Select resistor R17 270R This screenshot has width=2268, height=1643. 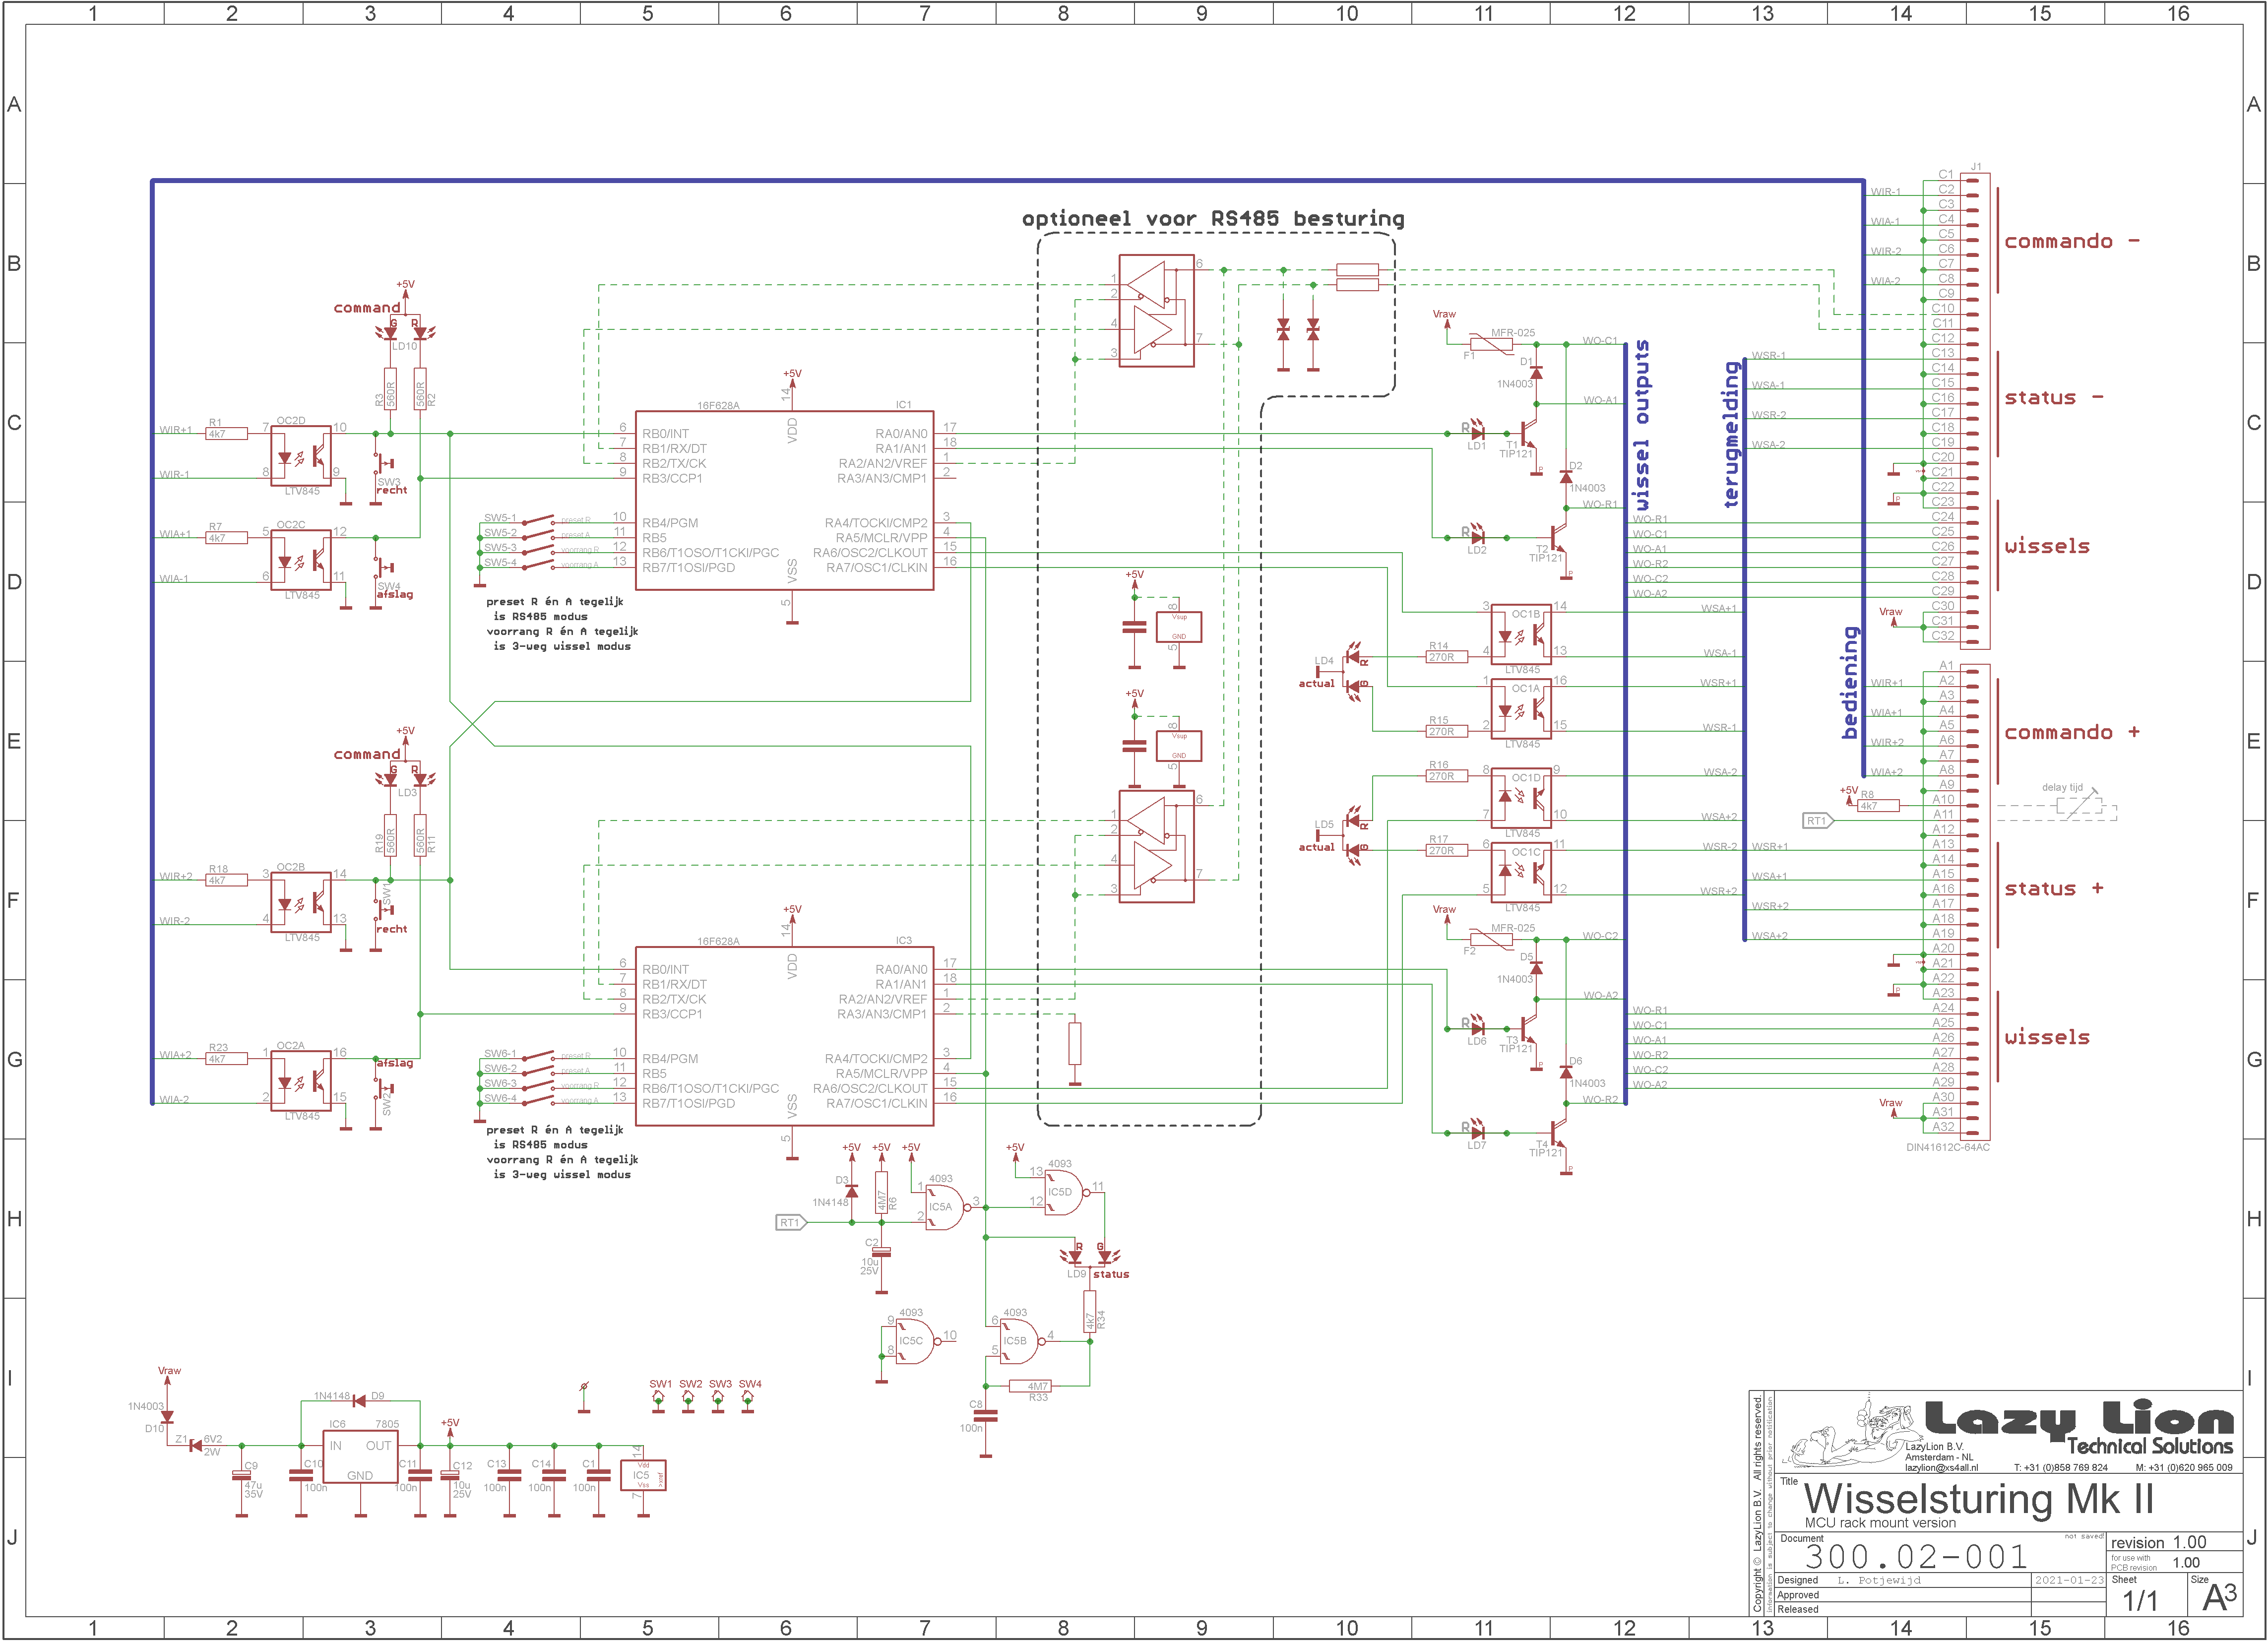tap(1447, 850)
